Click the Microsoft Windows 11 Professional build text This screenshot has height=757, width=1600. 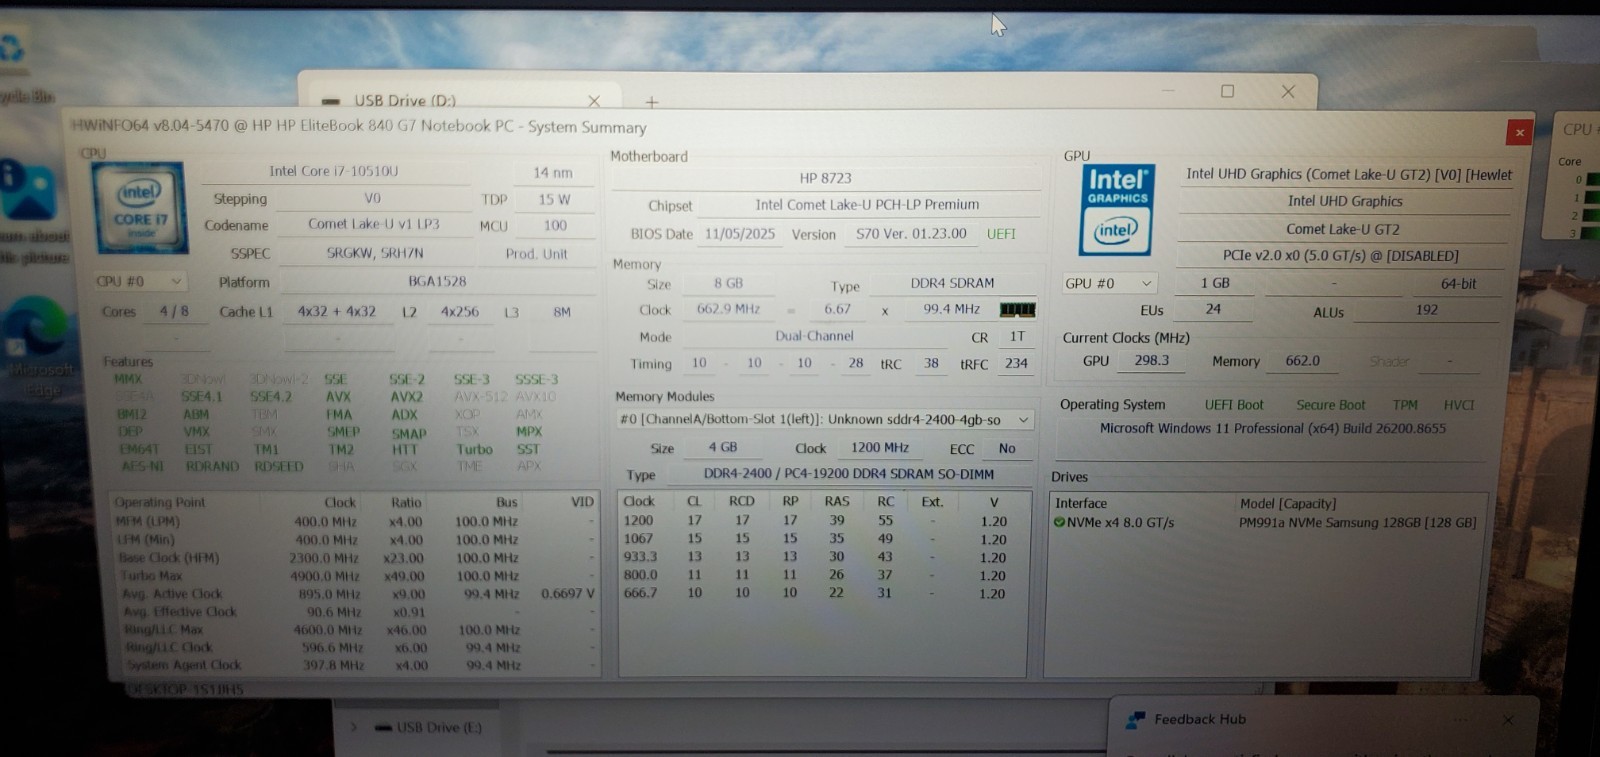(1273, 428)
